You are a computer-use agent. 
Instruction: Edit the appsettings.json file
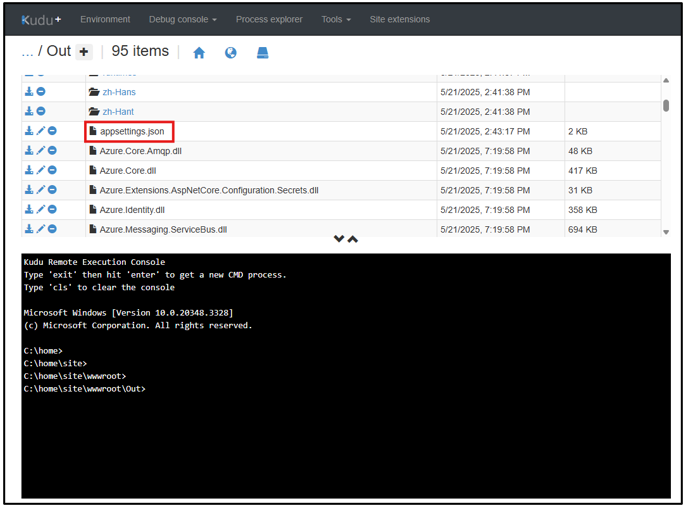tap(41, 131)
